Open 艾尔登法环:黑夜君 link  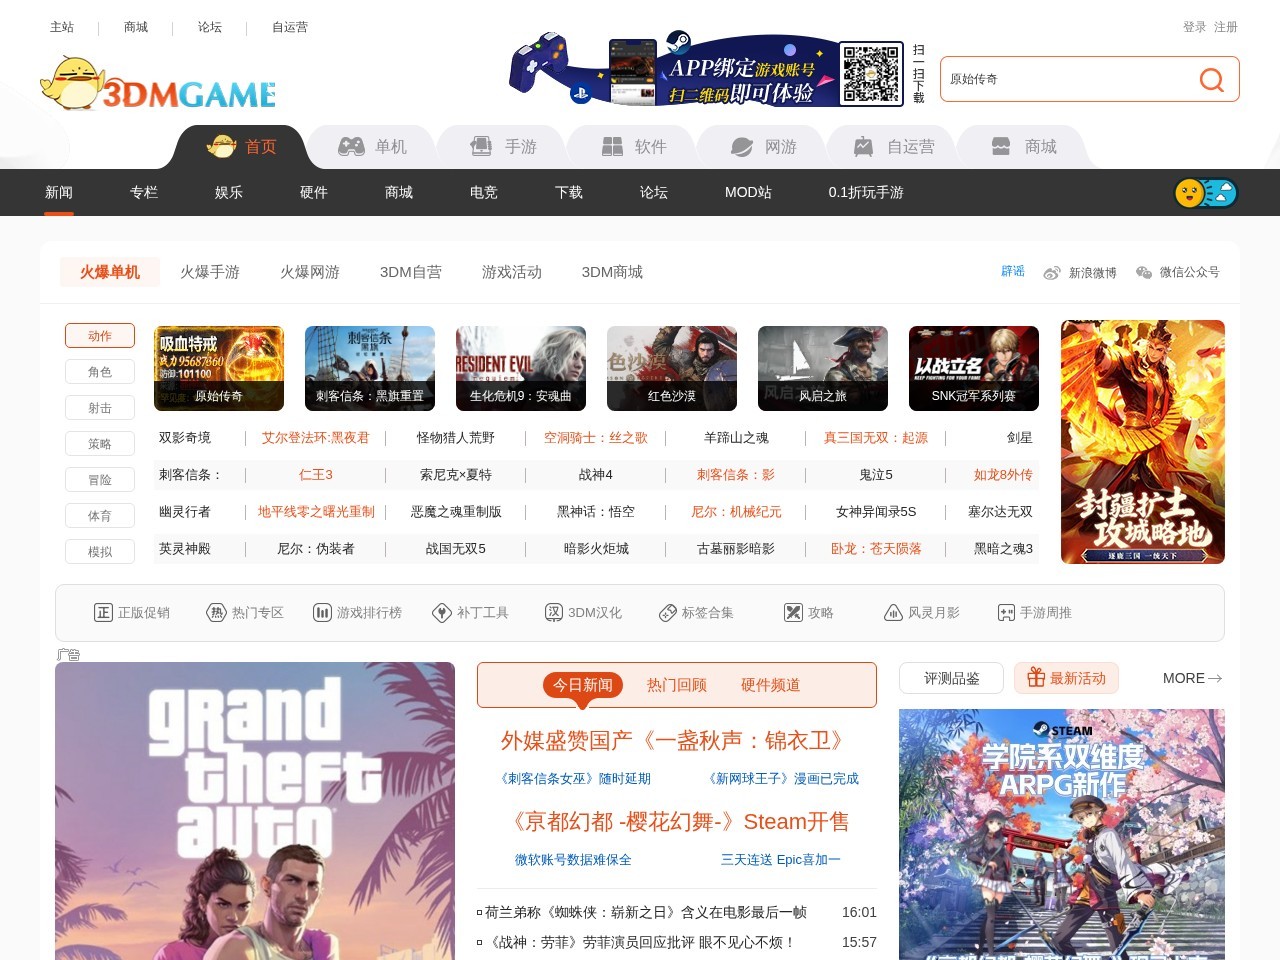pos(316,438)
